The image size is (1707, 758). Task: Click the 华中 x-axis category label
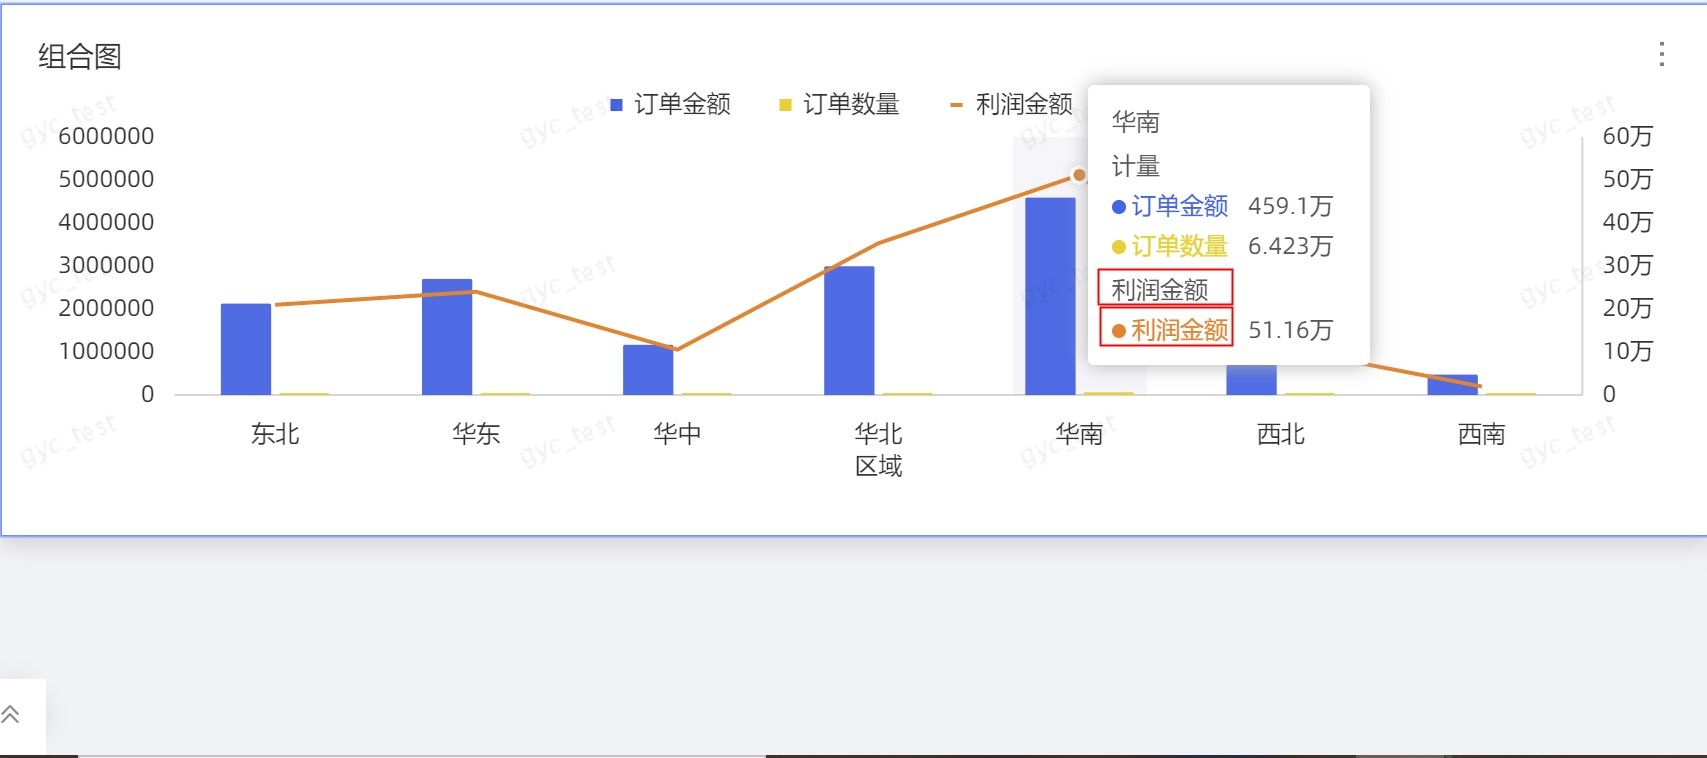click(x=677, y=434)
